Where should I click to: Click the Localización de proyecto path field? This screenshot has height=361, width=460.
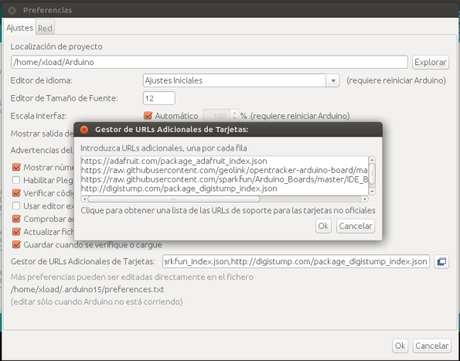pyautogui.click(x=209, y=62)
